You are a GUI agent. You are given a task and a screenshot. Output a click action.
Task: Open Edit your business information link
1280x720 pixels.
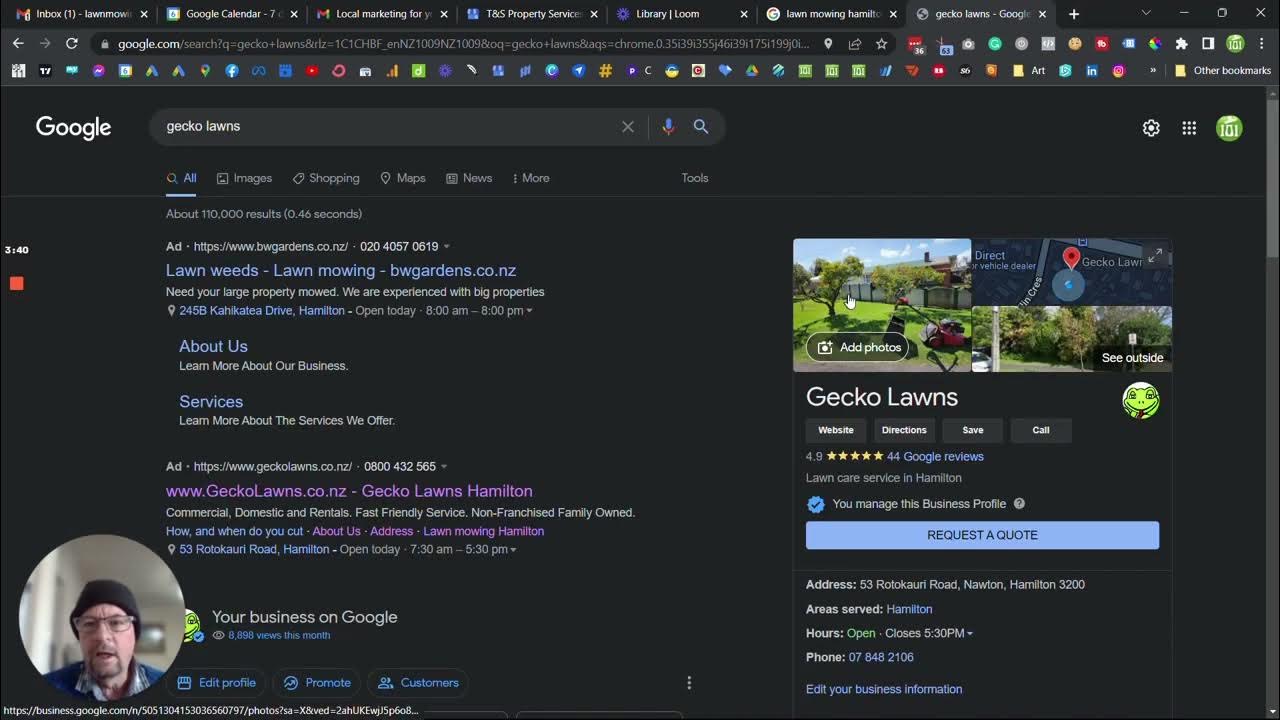pos(884,689)
